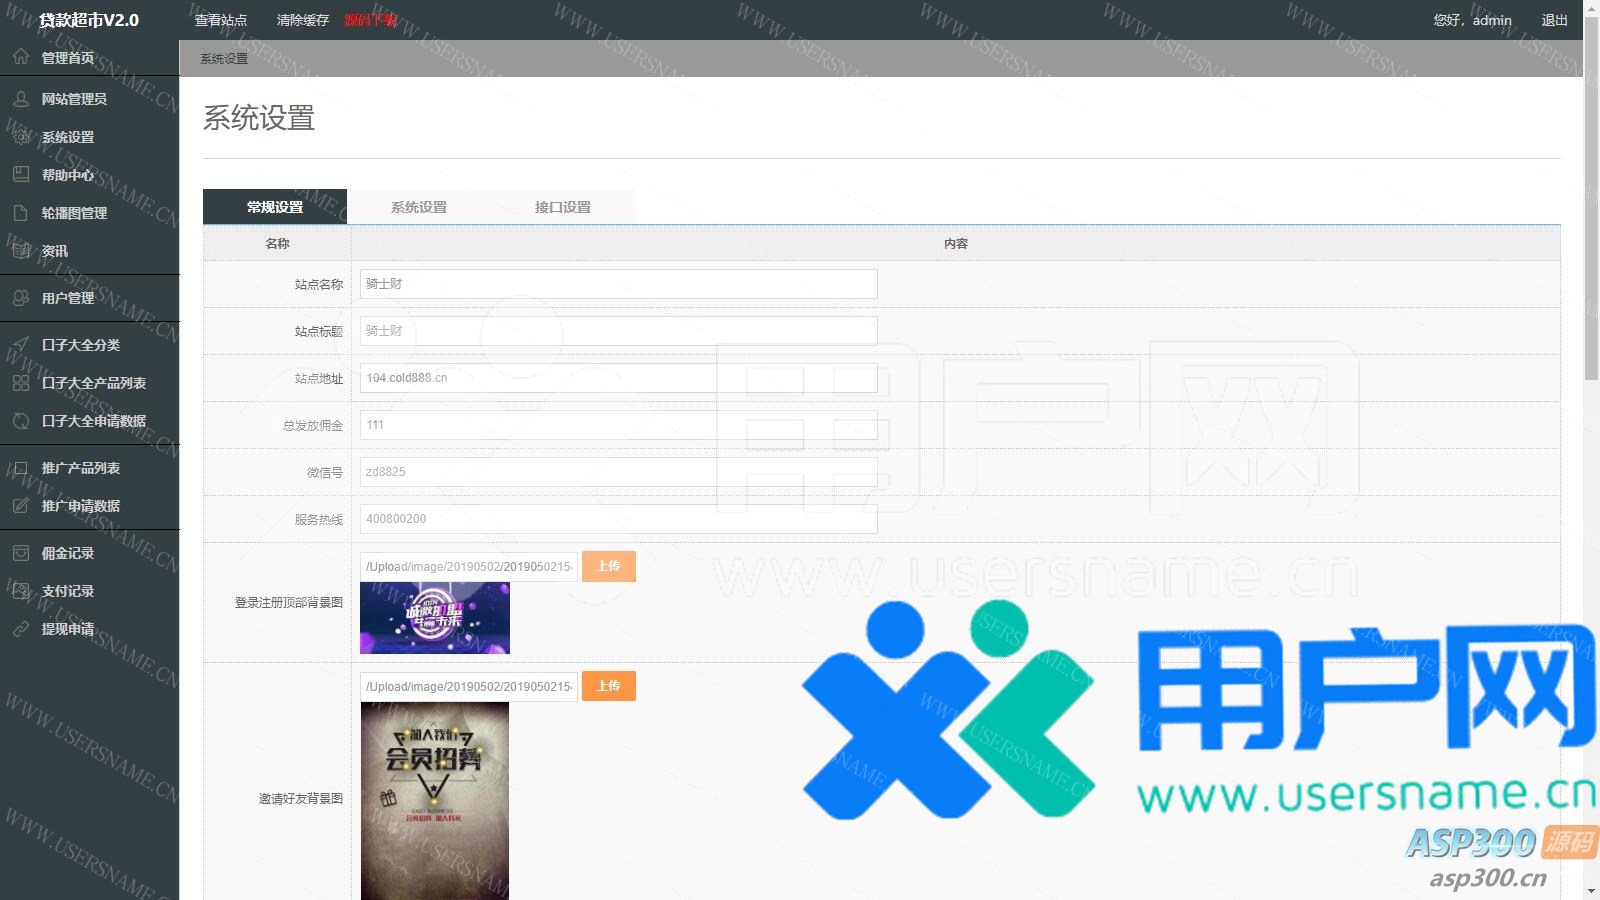The width and height of the screenshot is (1600, 900).
Task: Click the 站点名称 input field
Action: (618, 284)
